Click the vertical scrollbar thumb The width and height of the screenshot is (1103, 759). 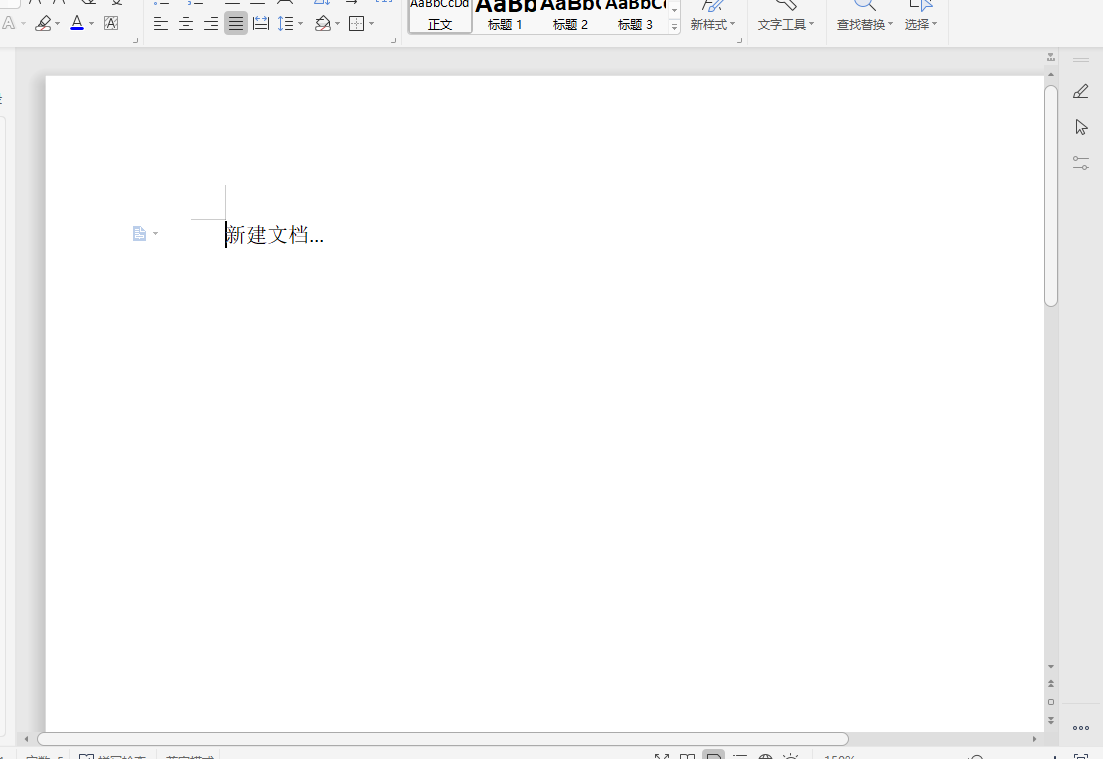point(1051,196)
